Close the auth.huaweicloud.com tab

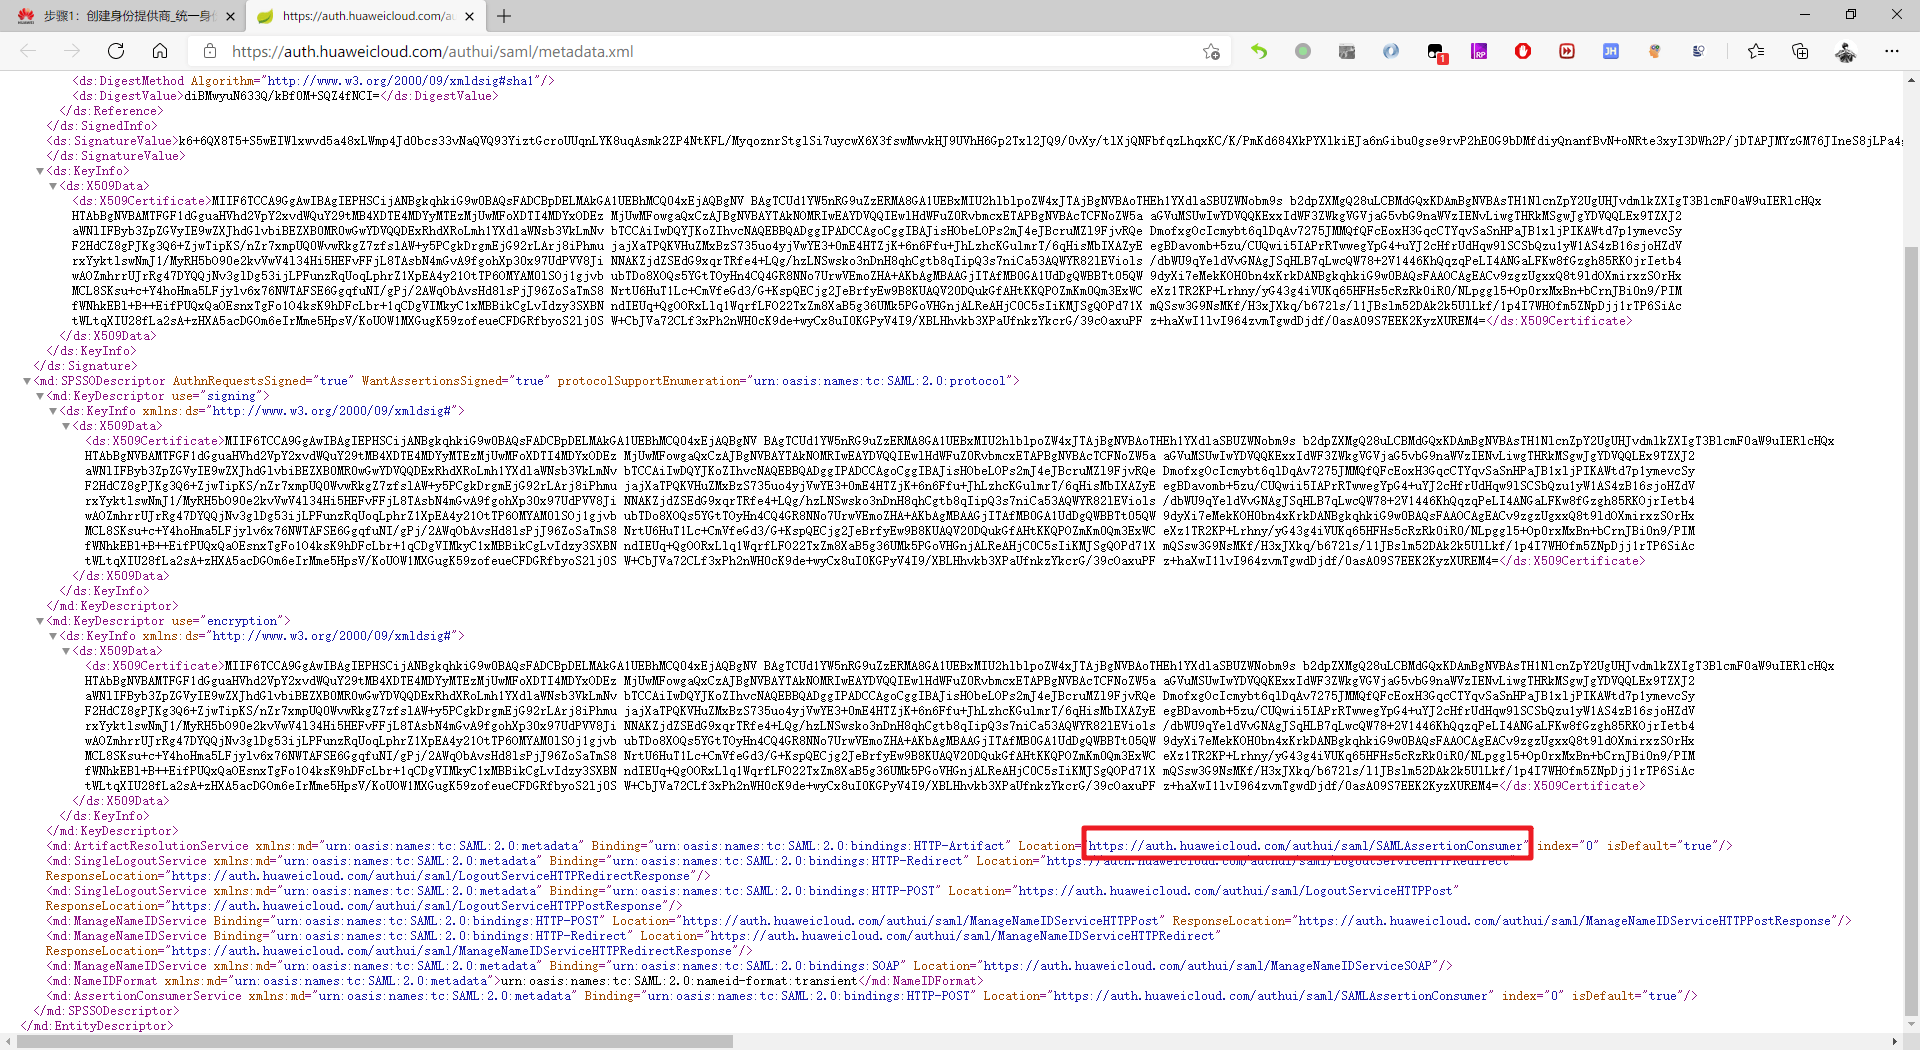pyautogui.click(x=470, y=16)
